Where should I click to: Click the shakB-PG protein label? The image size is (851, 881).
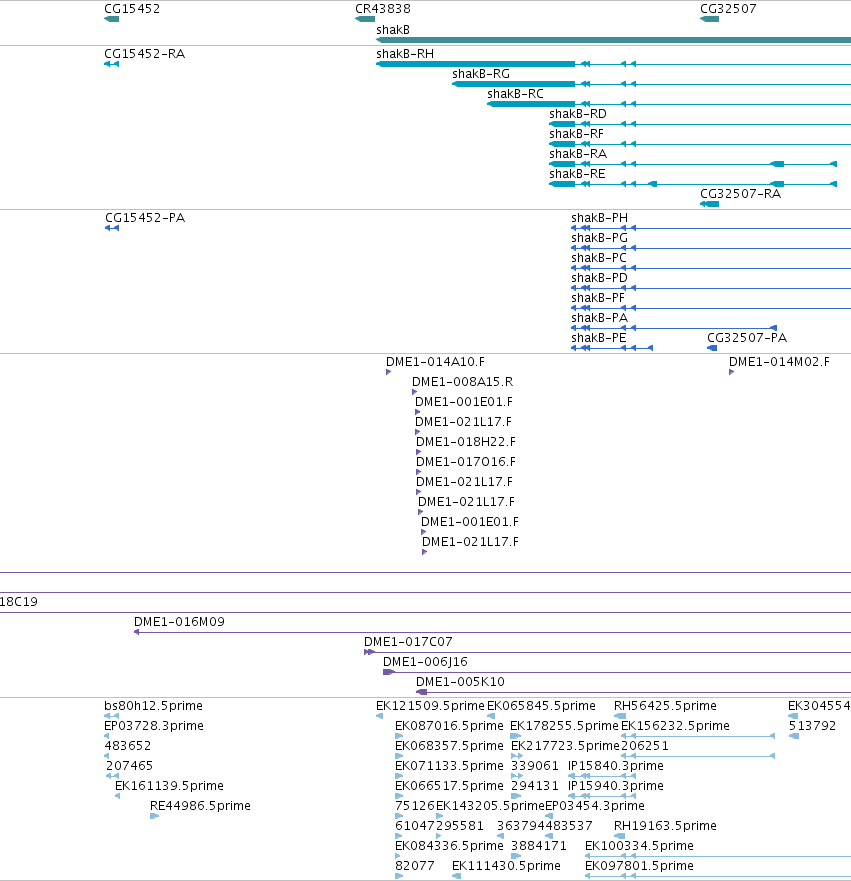599,238
